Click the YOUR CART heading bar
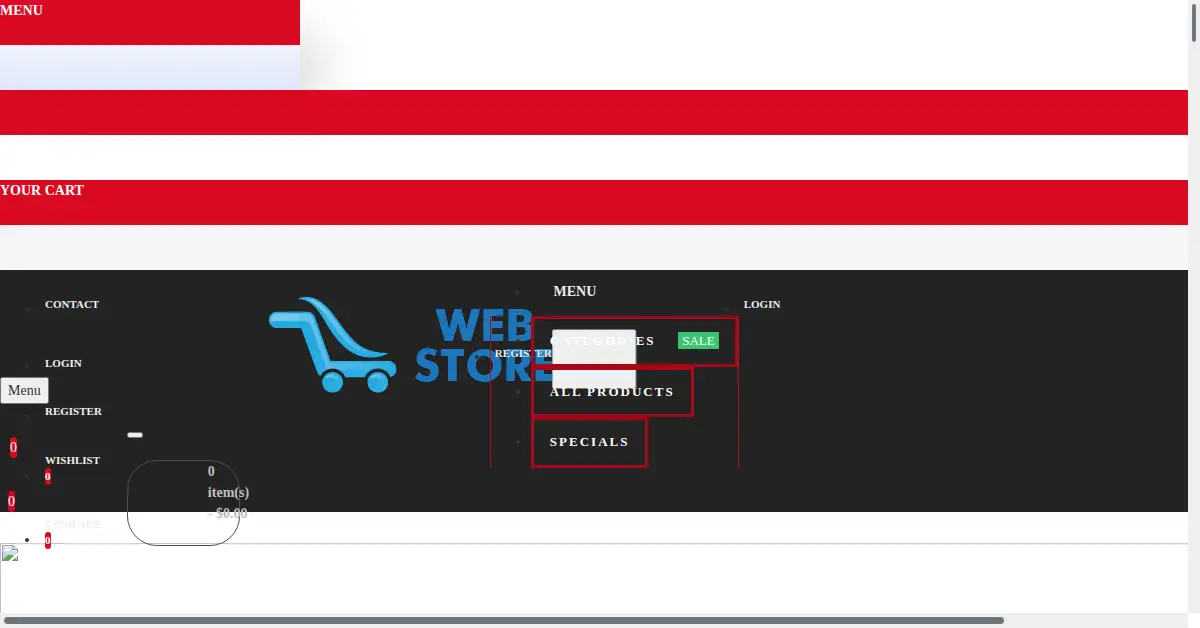 point(594,202)
